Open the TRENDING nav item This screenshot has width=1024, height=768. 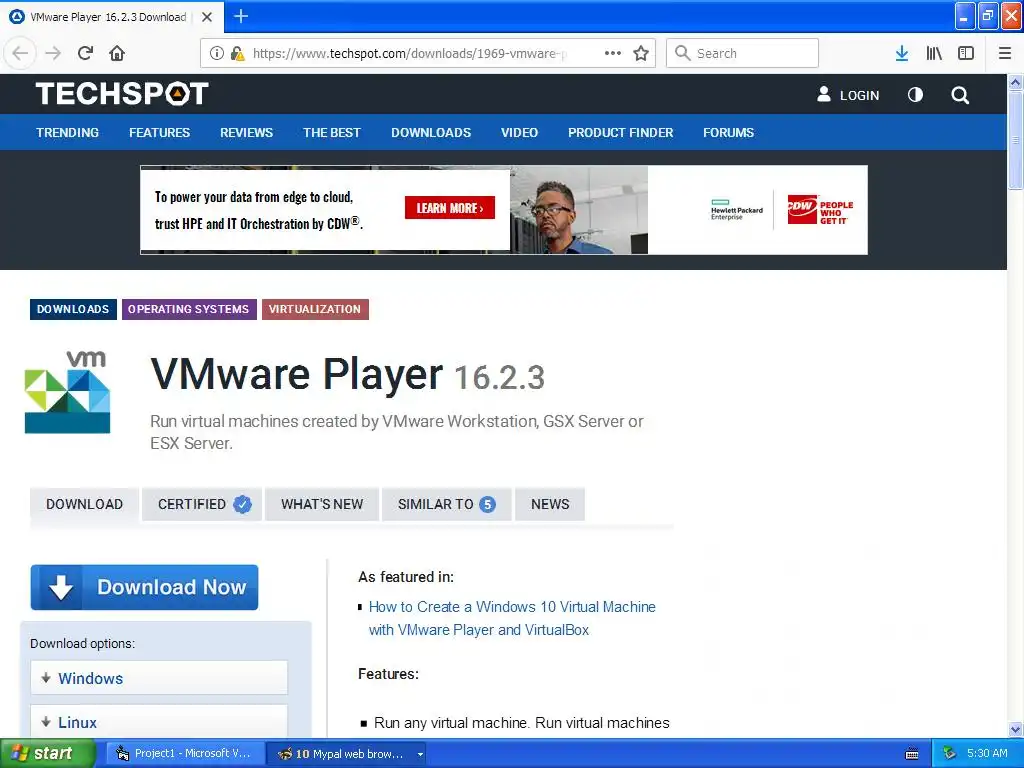[x=67, y=133]
